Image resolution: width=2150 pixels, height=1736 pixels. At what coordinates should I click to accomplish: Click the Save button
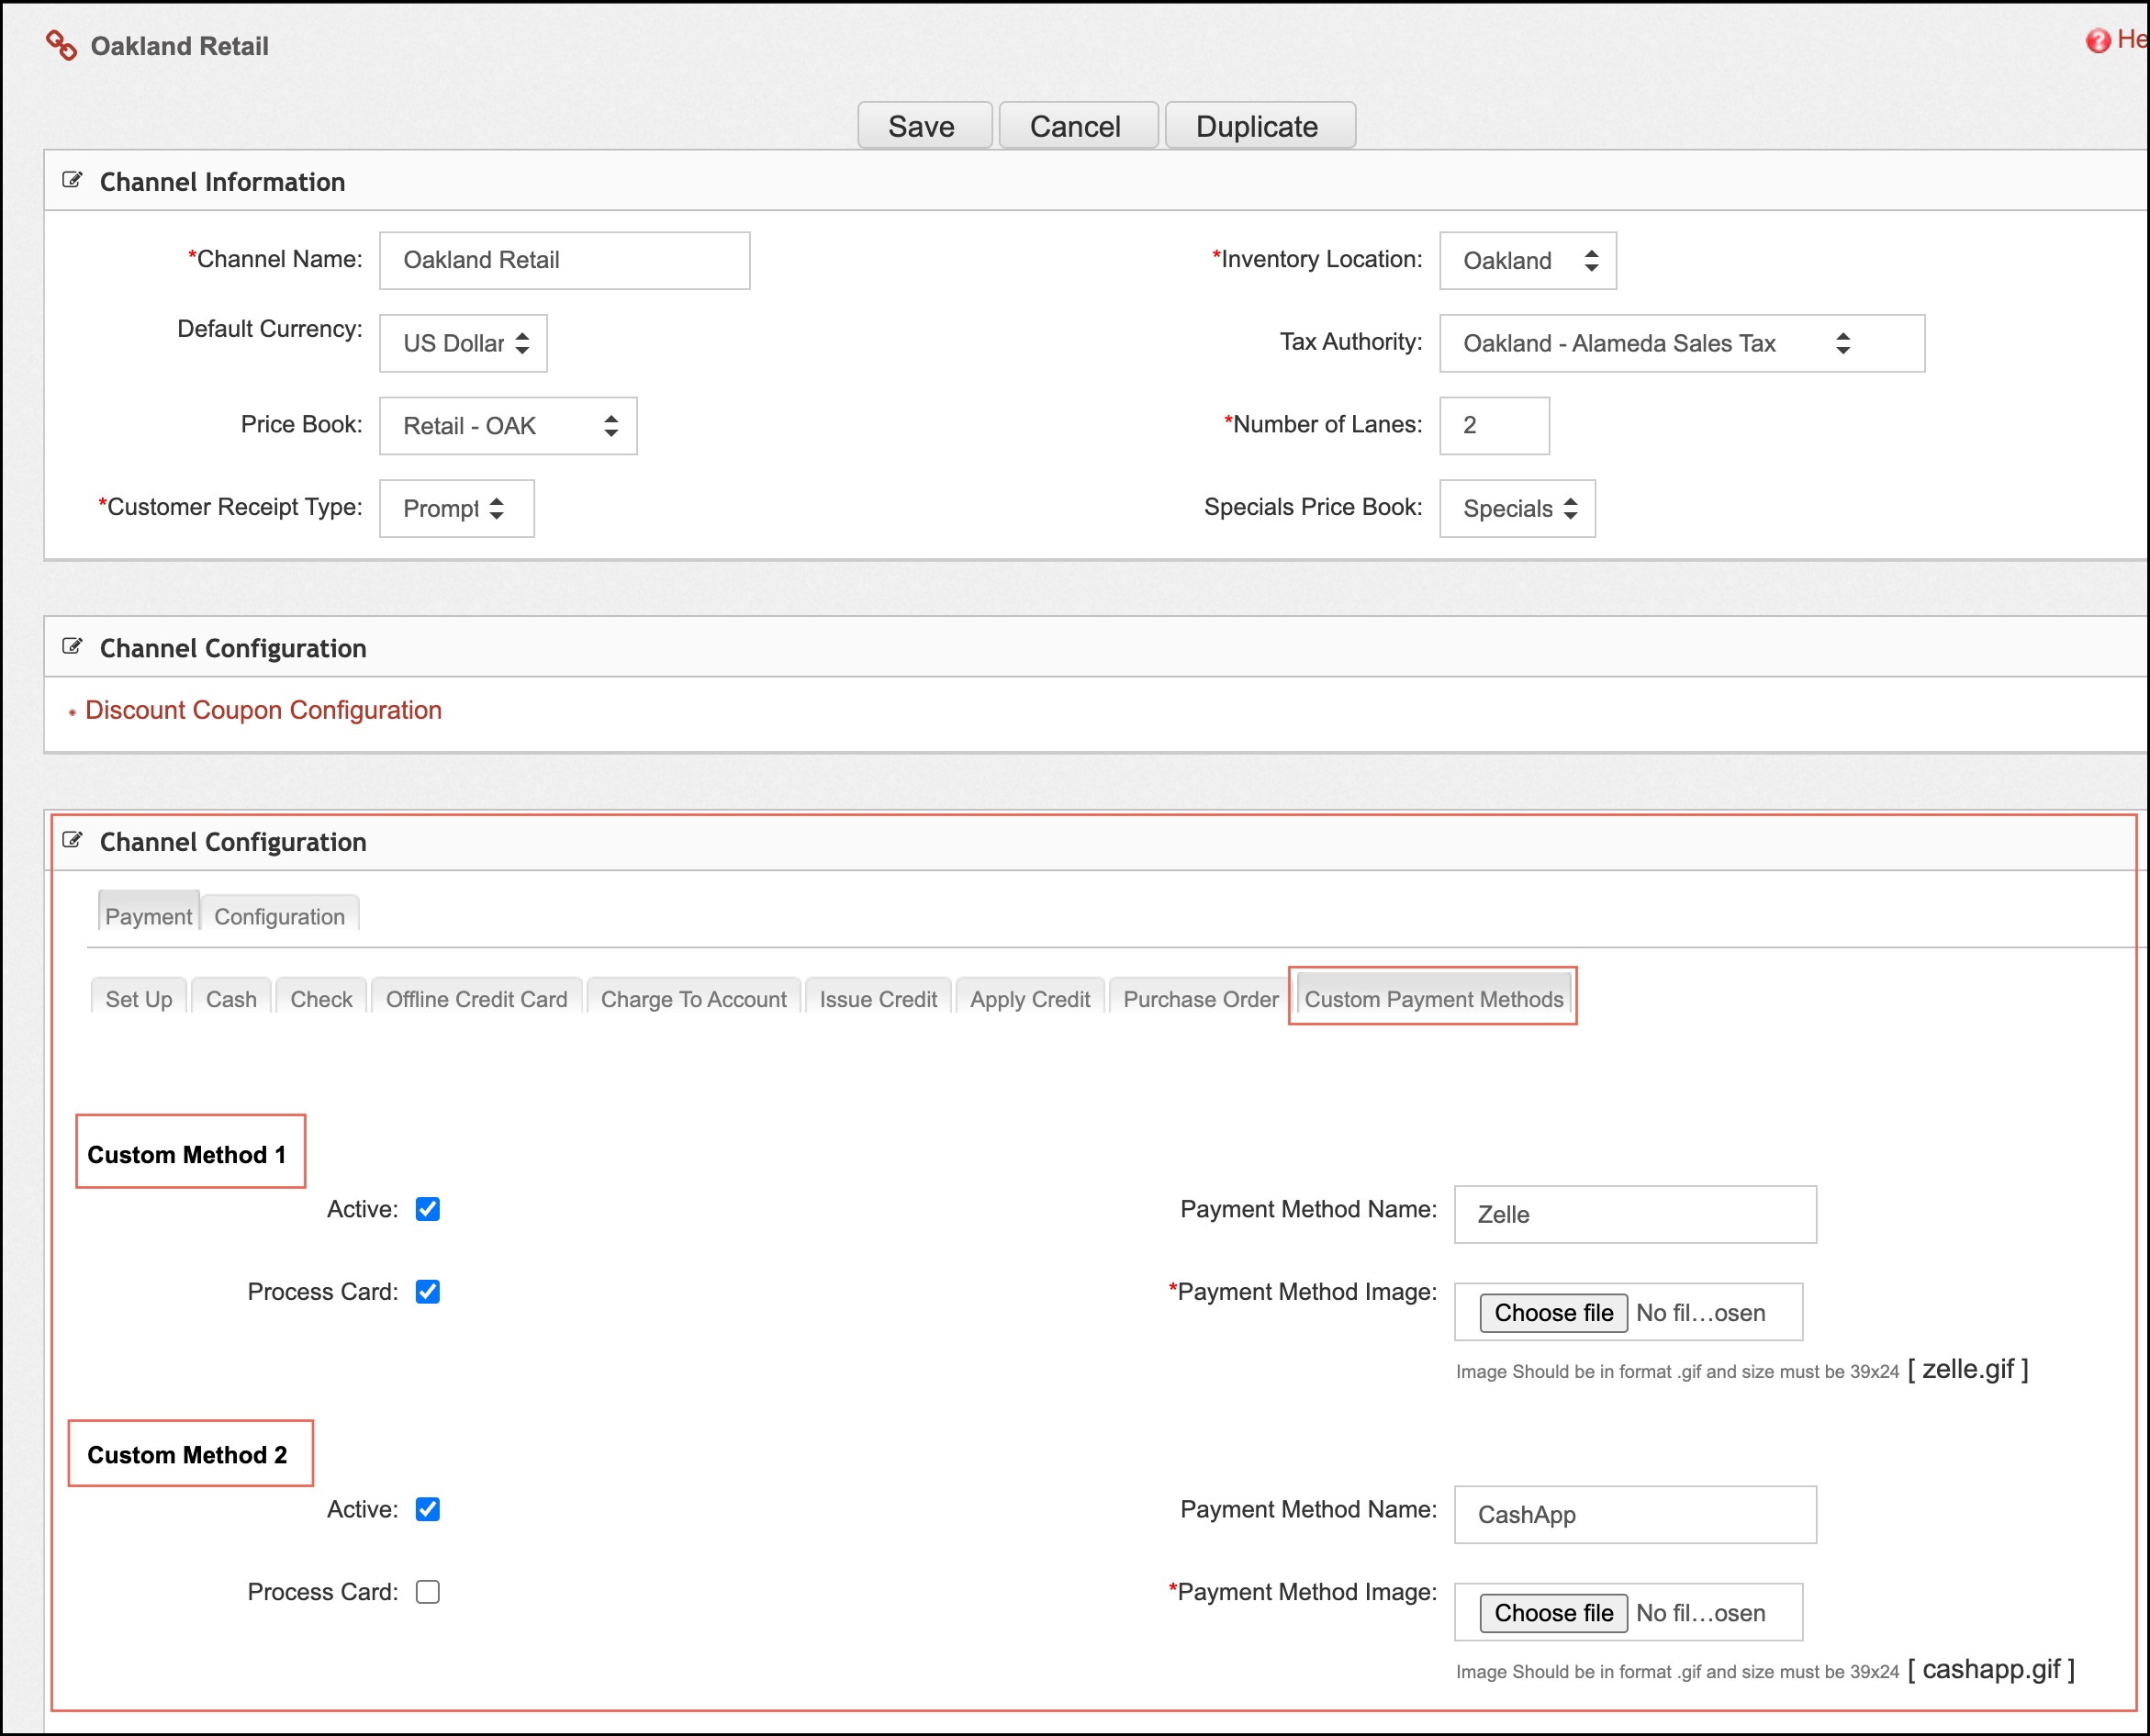[x=922, y=126]
